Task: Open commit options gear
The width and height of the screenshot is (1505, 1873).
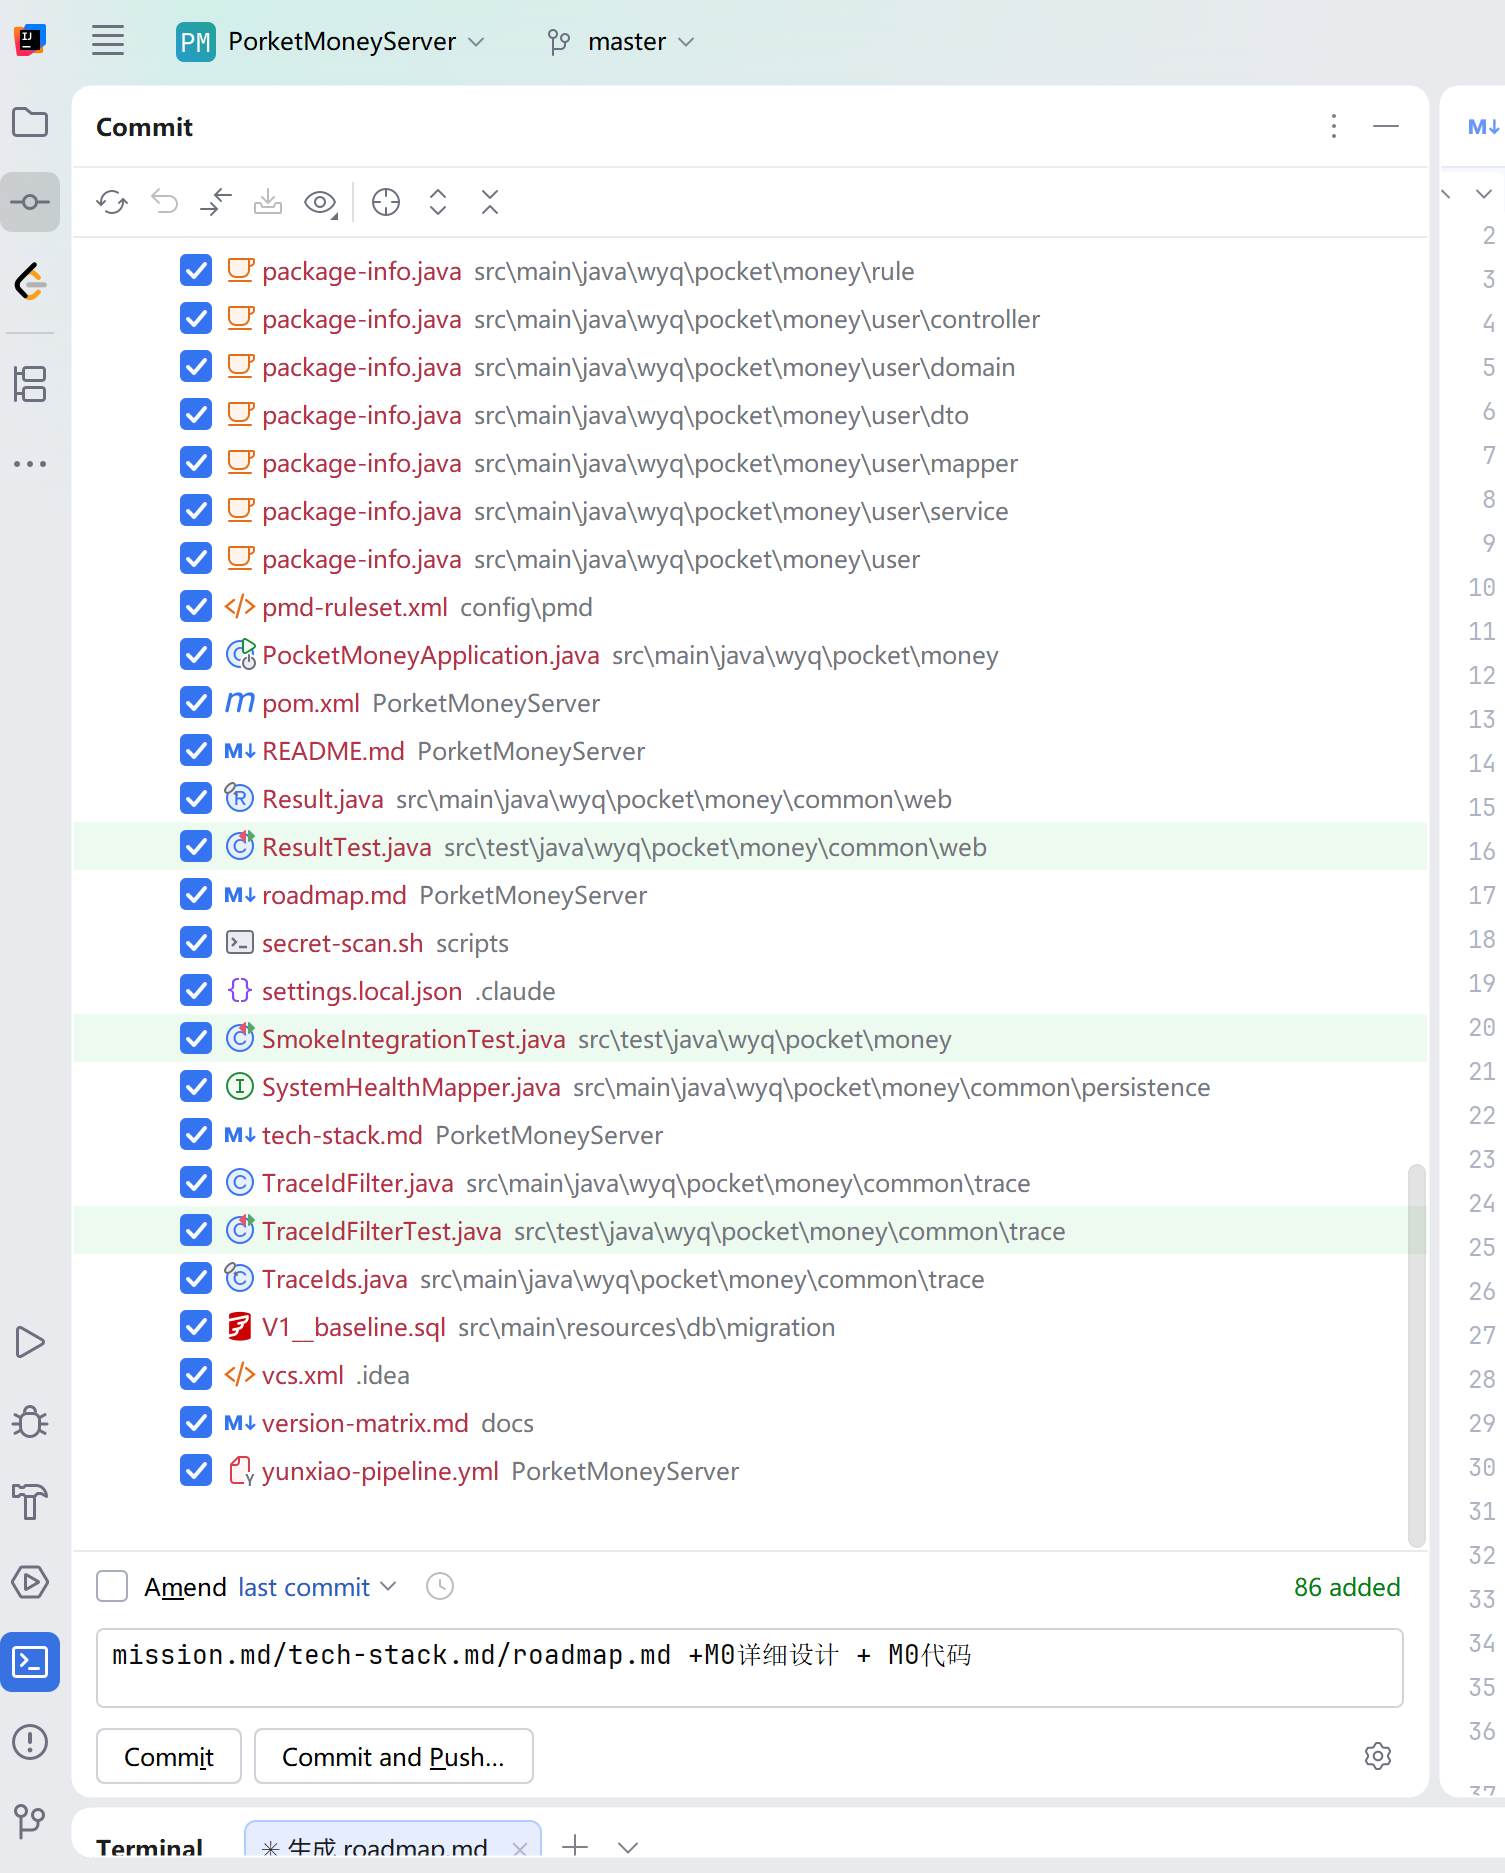Action: click(x=1378, y=1756)
